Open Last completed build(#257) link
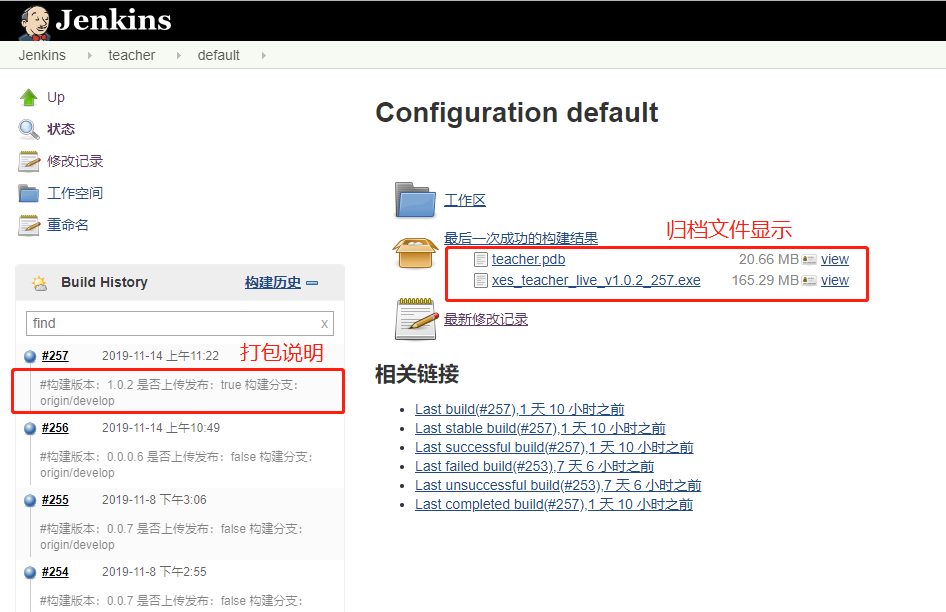 554,505
